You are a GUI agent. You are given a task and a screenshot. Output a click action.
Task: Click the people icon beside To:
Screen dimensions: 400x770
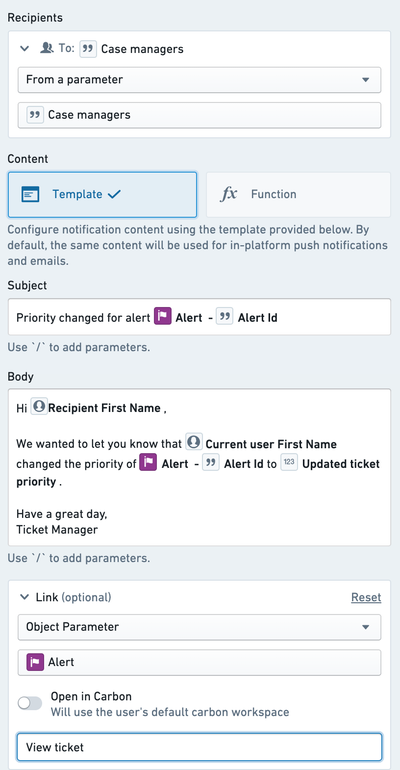[47, 49]
